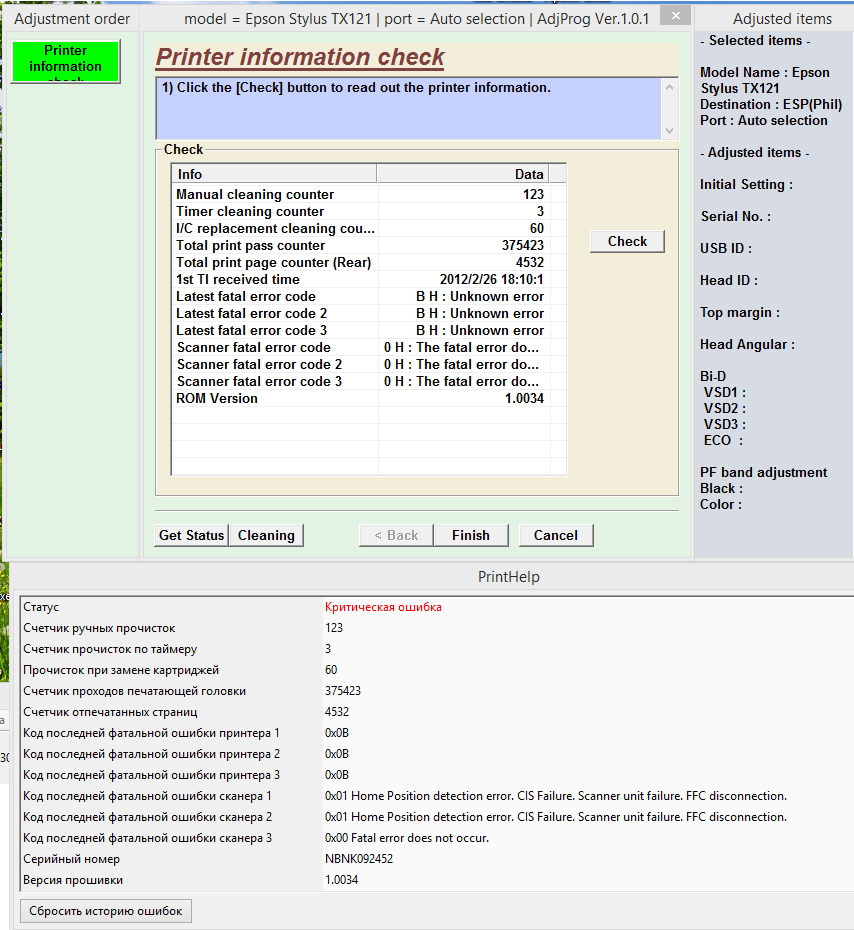Select the green Printer information item
The image size is (854, 930).
click(65, 61)
